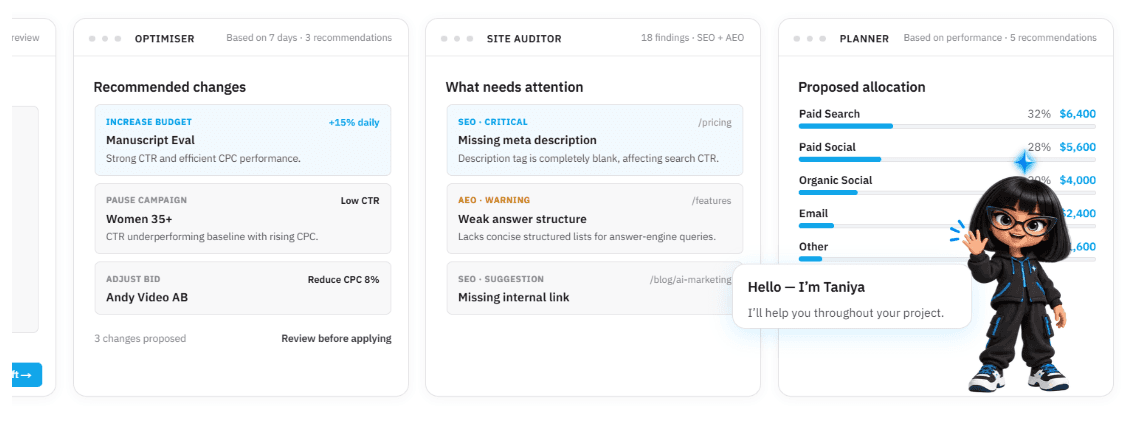Click the window dots on Site Auditor card
This screenshot has height=421, width=1125.
[457, 39]
